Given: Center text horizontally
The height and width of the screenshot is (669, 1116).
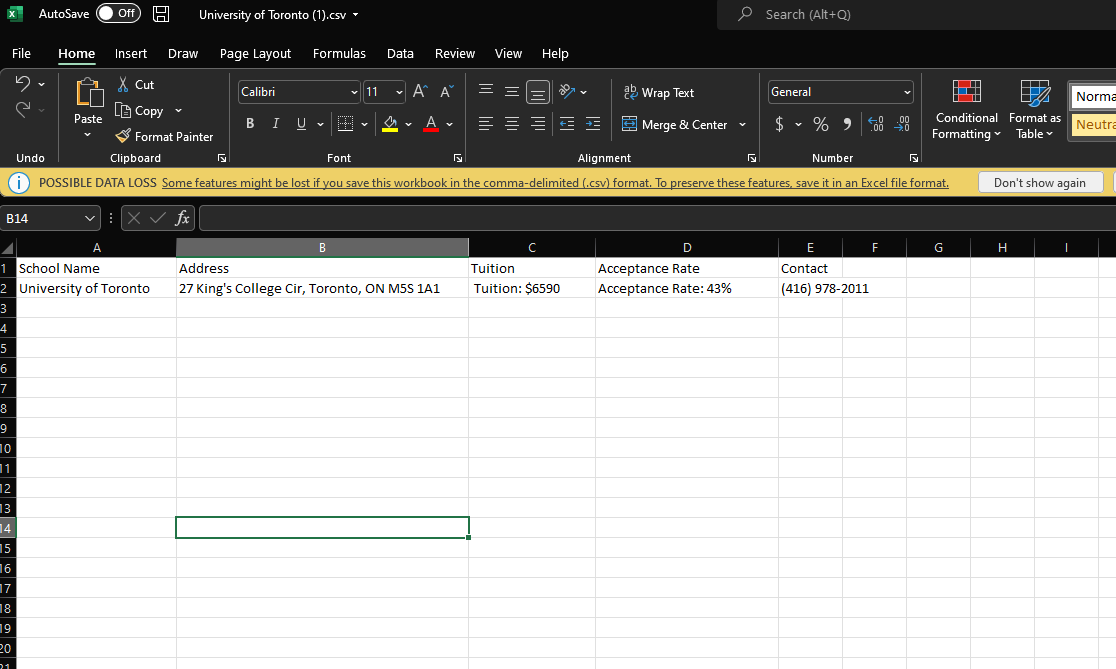Looking at the screenshot, I should point(512,124).
